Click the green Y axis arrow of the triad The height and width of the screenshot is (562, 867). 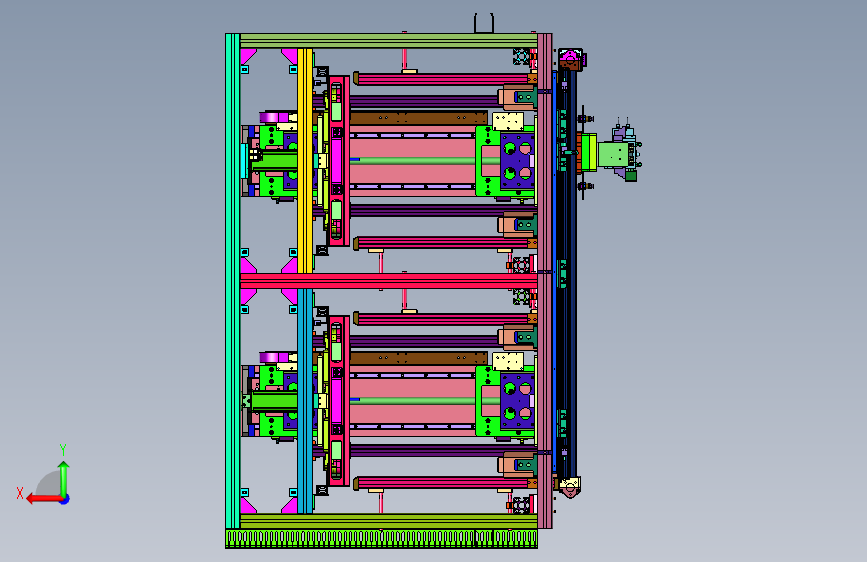coord(64,478)
